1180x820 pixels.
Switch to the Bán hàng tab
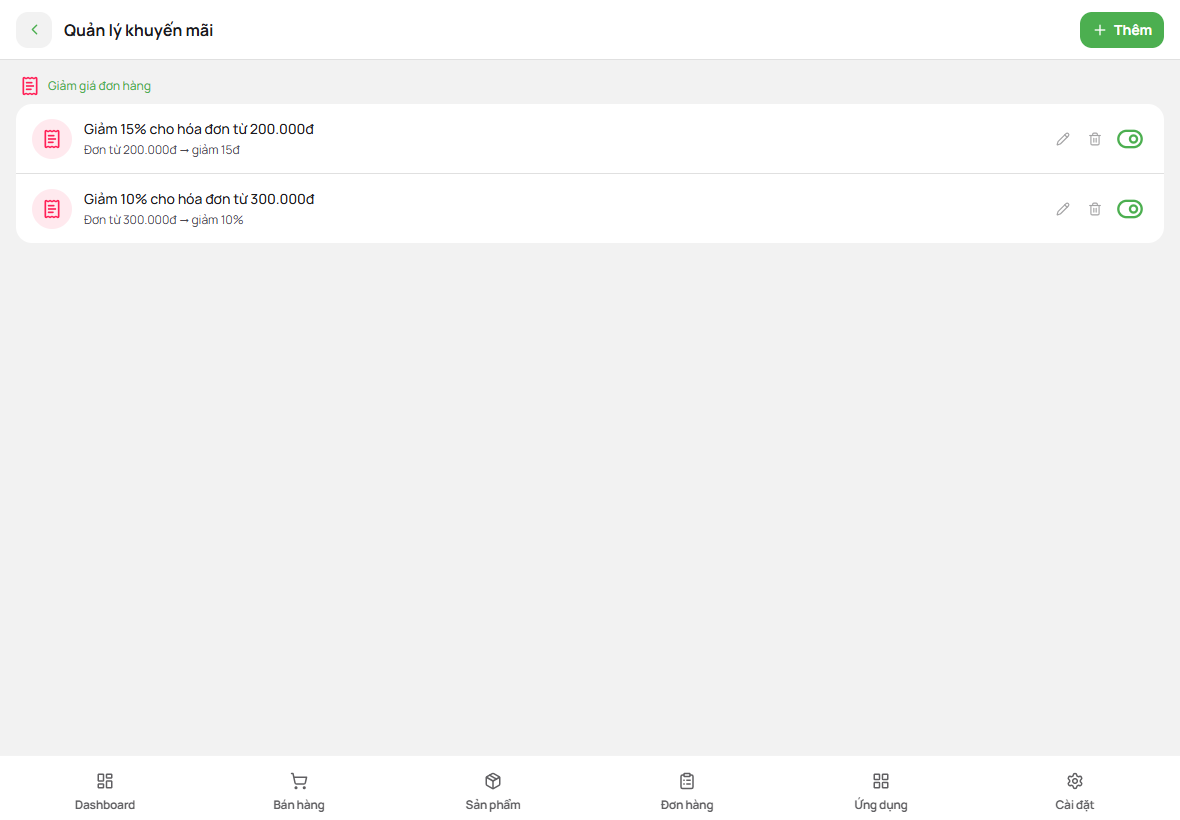[x=299, y=791]
